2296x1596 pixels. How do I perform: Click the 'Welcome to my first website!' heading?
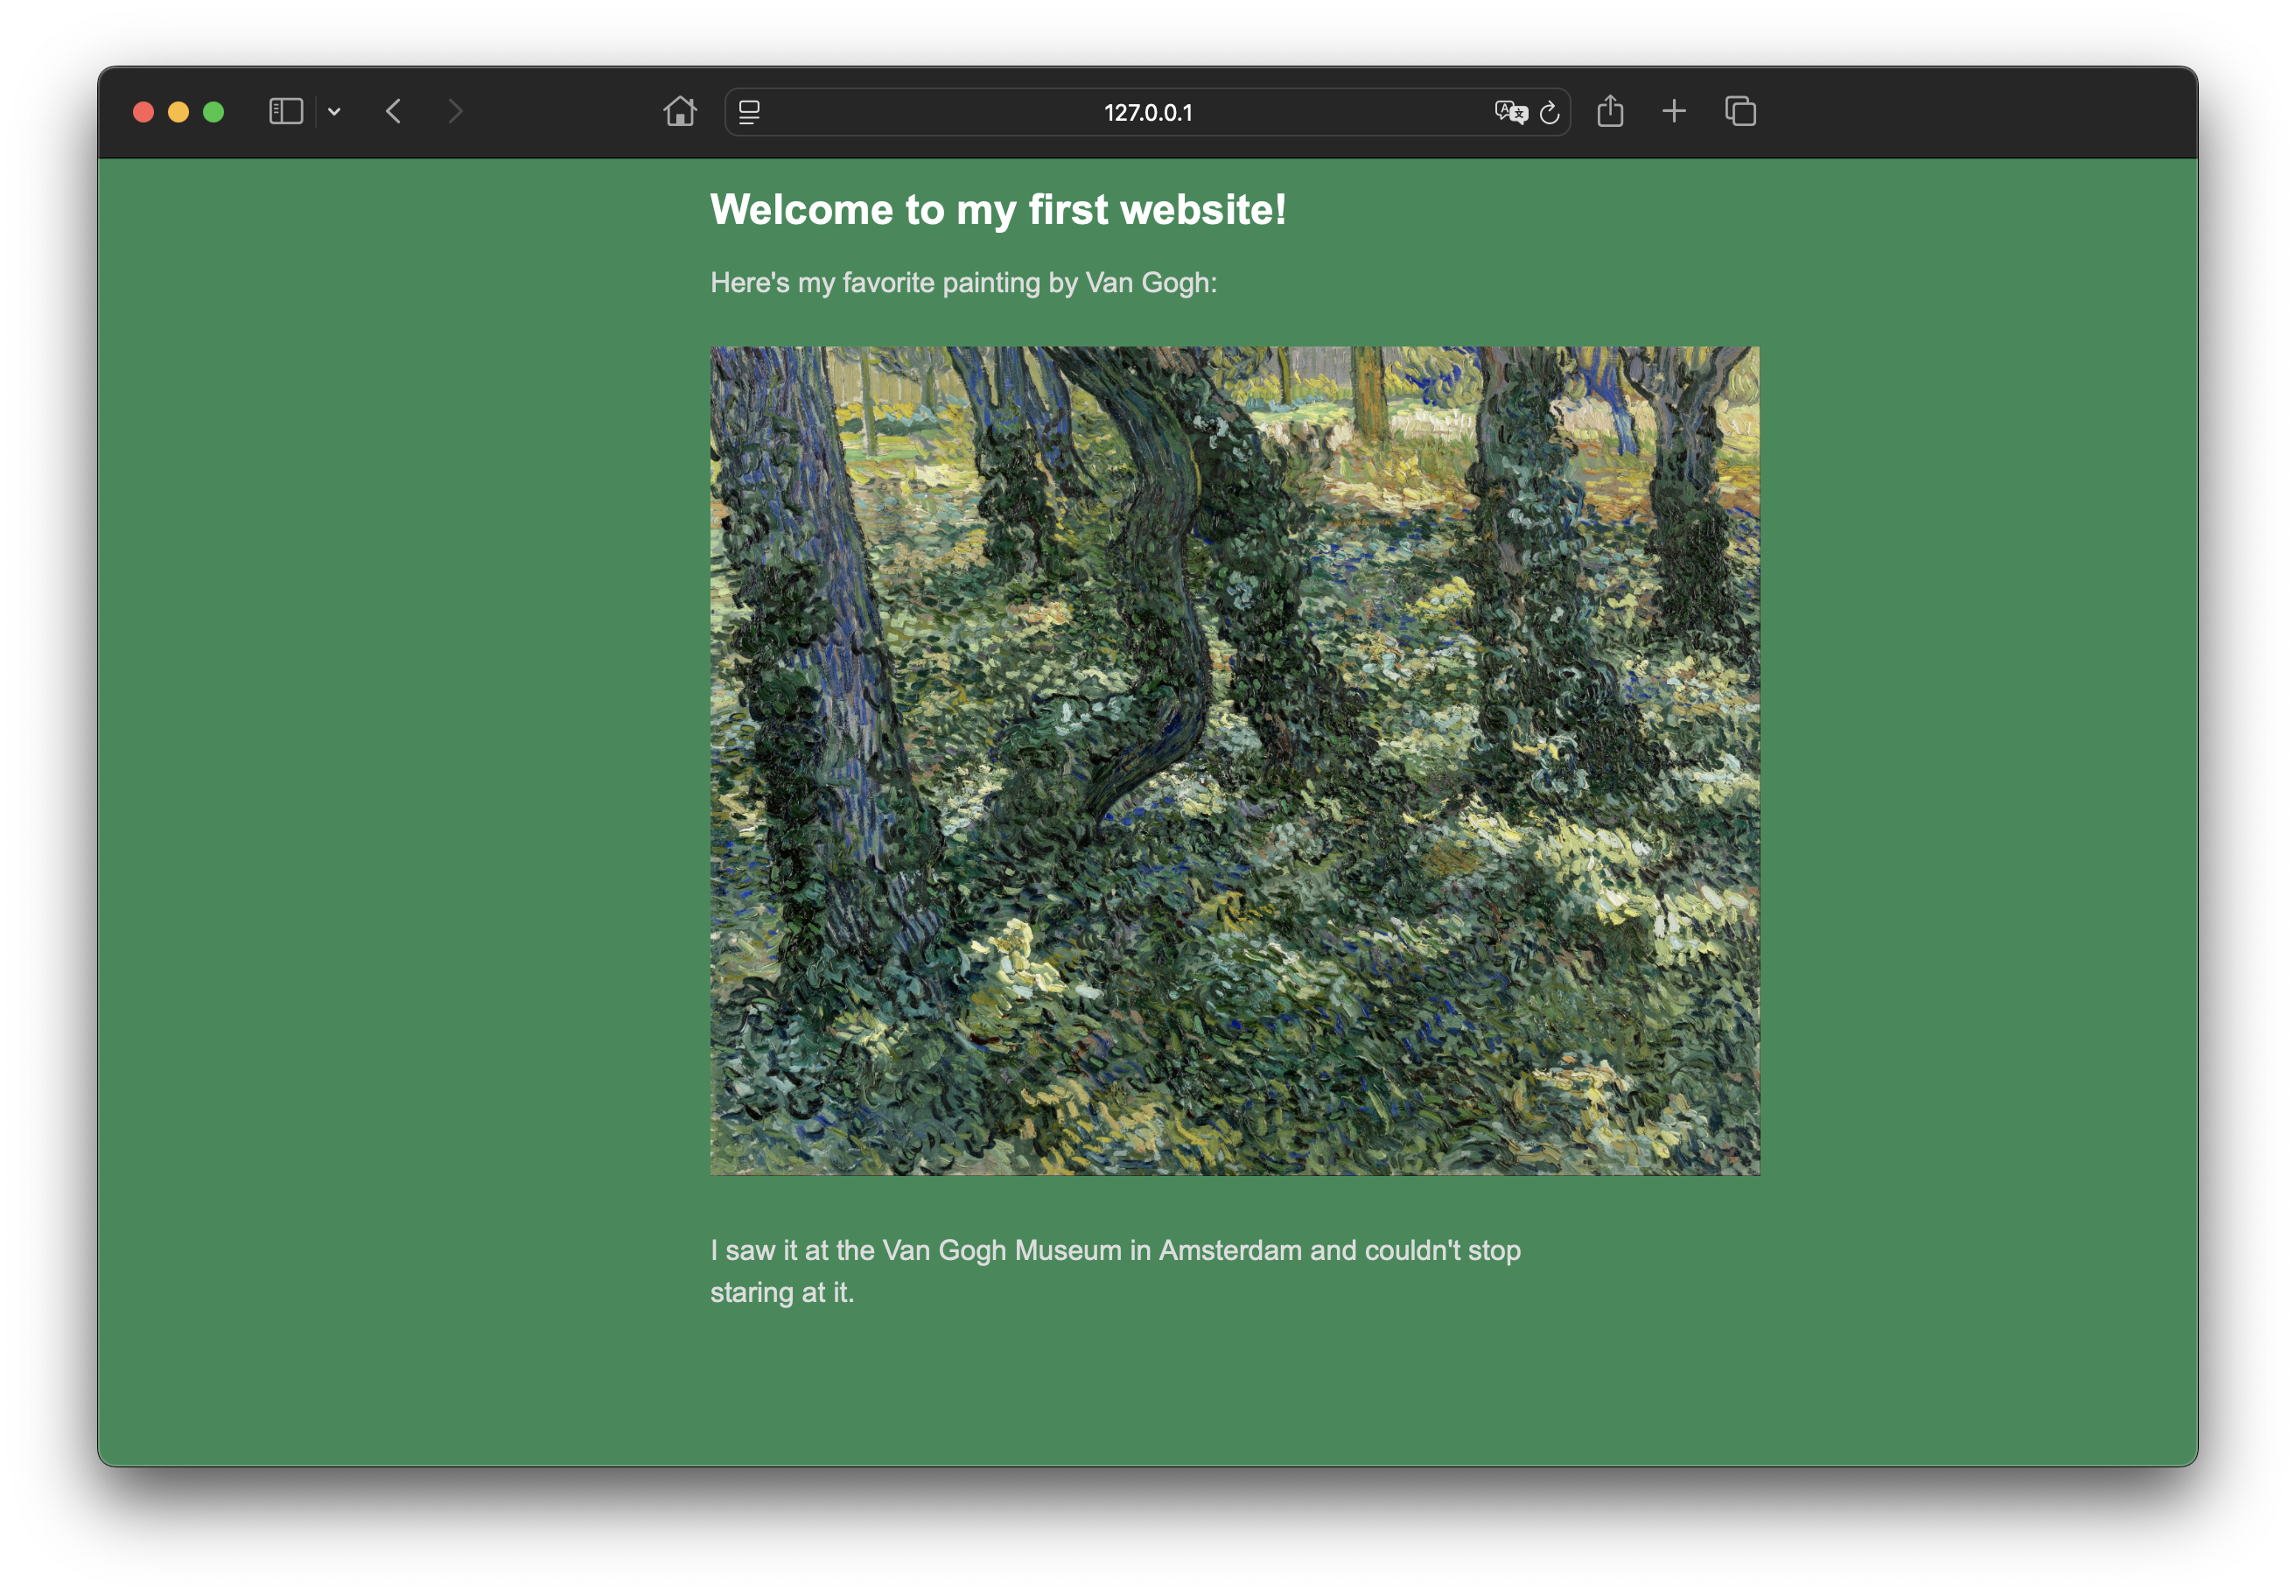(x=998, y=210)
